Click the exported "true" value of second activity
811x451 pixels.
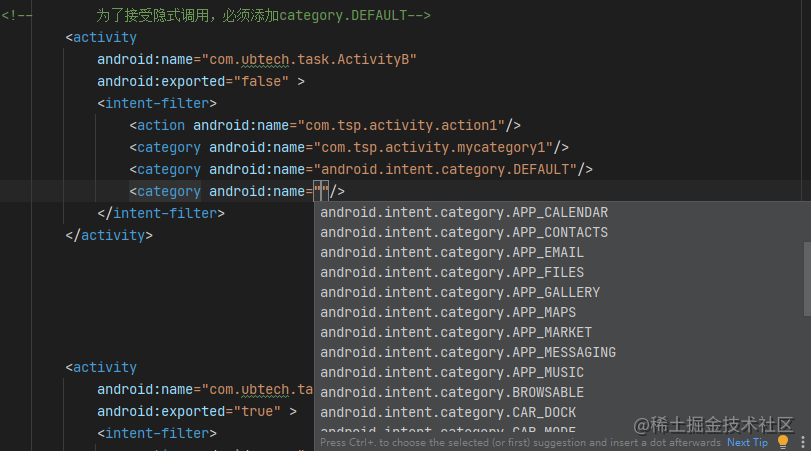click(257, 412)
